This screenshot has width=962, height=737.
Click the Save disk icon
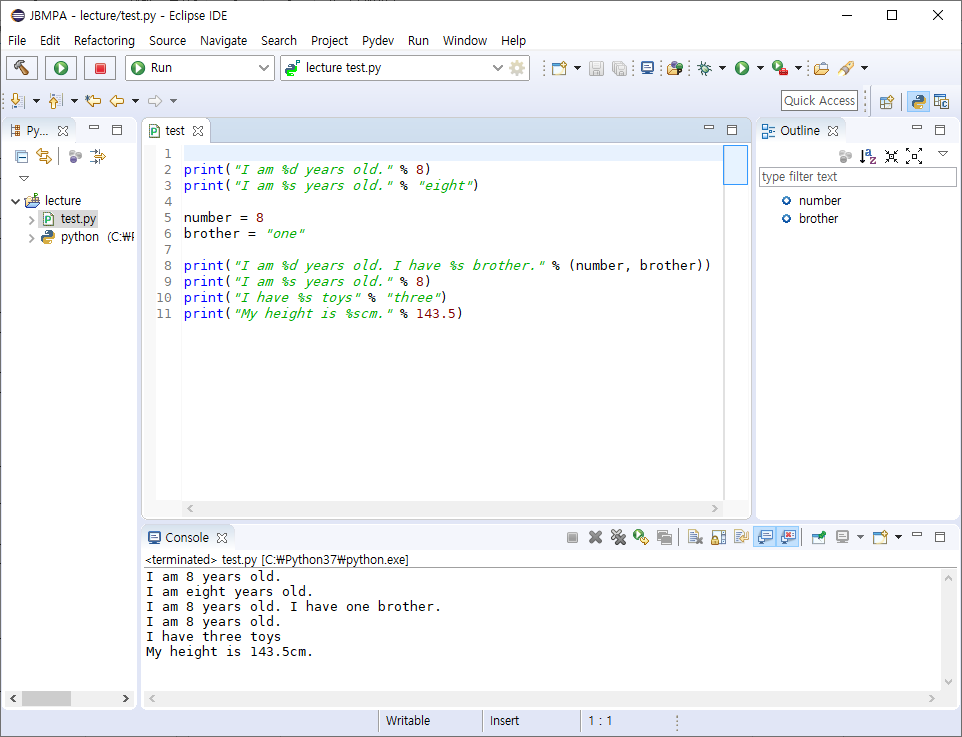[x=596, y=68]
